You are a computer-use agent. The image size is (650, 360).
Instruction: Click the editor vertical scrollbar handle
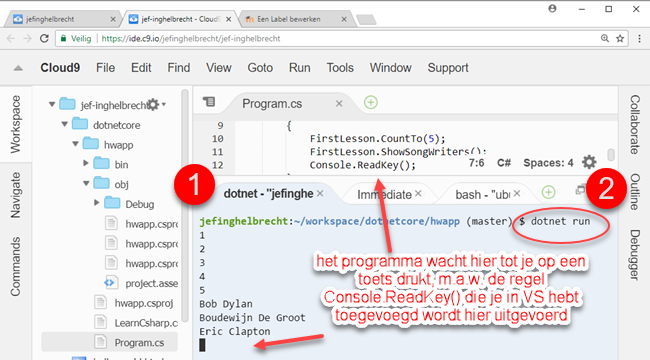point(611,155)
